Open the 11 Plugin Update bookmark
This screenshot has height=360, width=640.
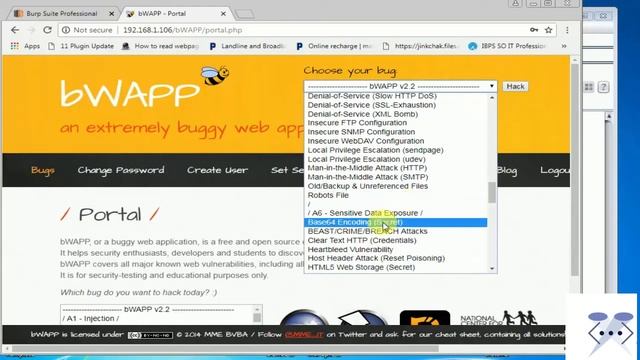81,46
